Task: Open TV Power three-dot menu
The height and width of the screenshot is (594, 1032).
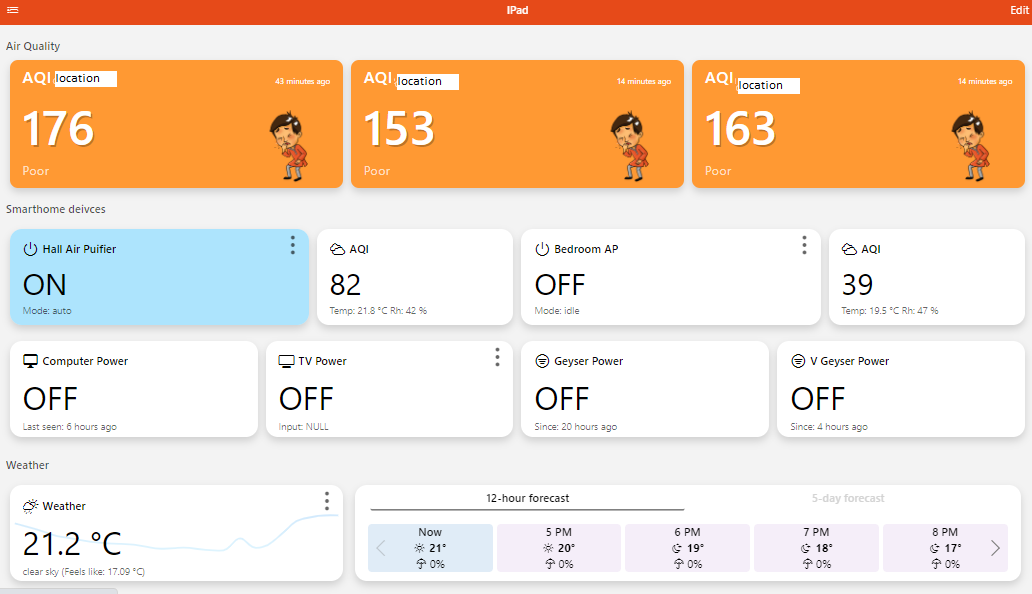Action: pos(497,357)
